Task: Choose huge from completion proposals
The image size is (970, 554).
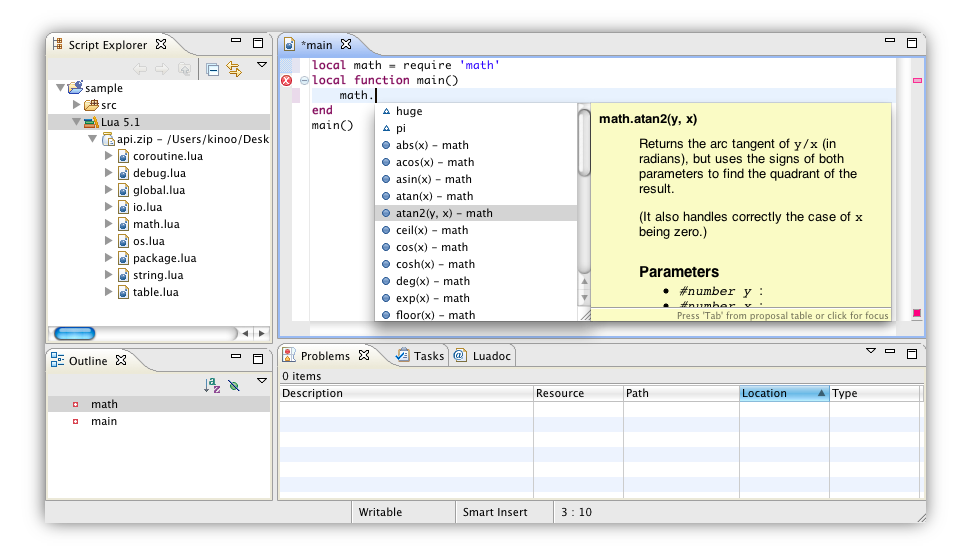Action: 476,111
